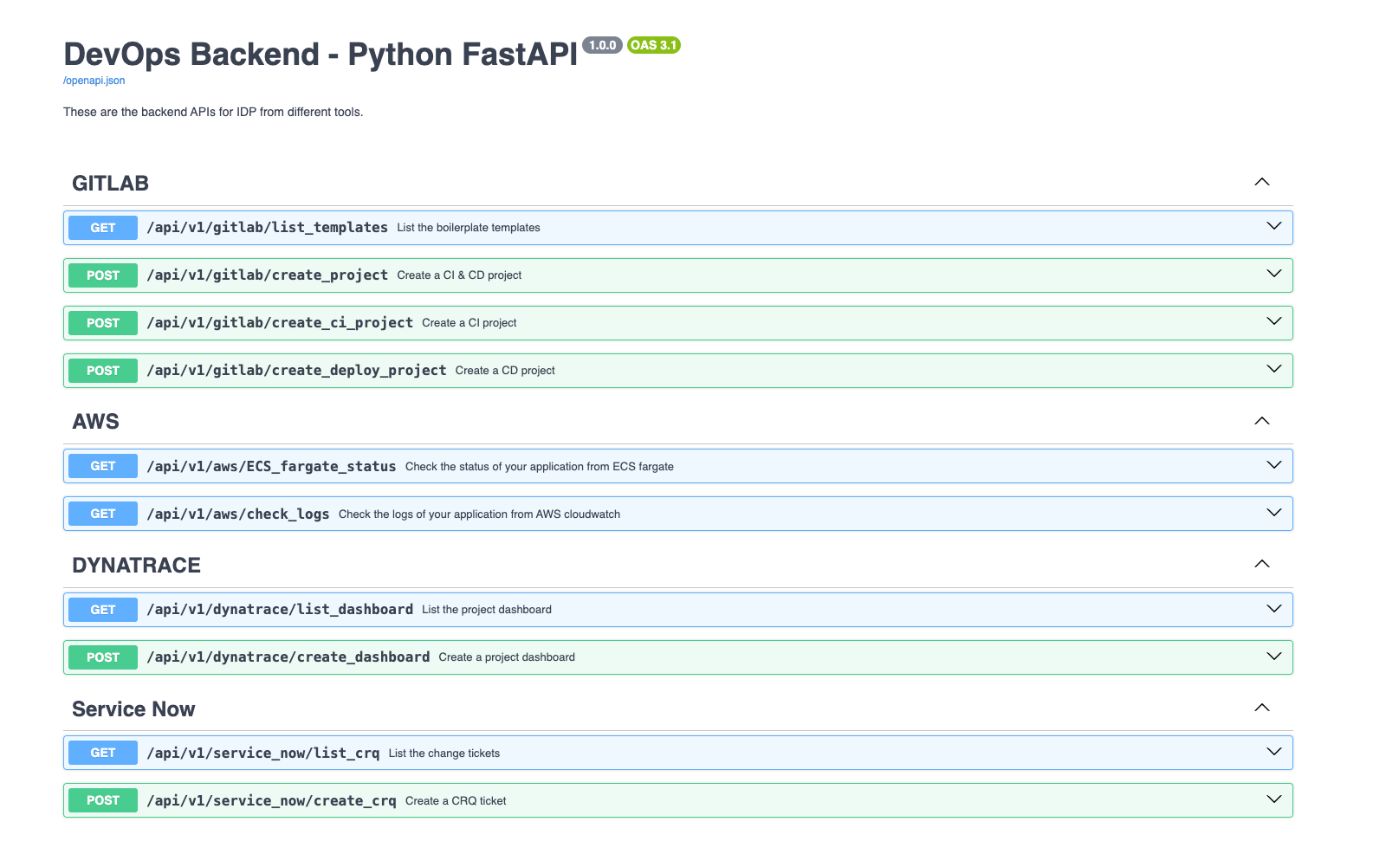Screen dimensions: 1379x854
Task: Expand the create_deploy_project endpoint arrow
Action: [x=1274, y=369]
